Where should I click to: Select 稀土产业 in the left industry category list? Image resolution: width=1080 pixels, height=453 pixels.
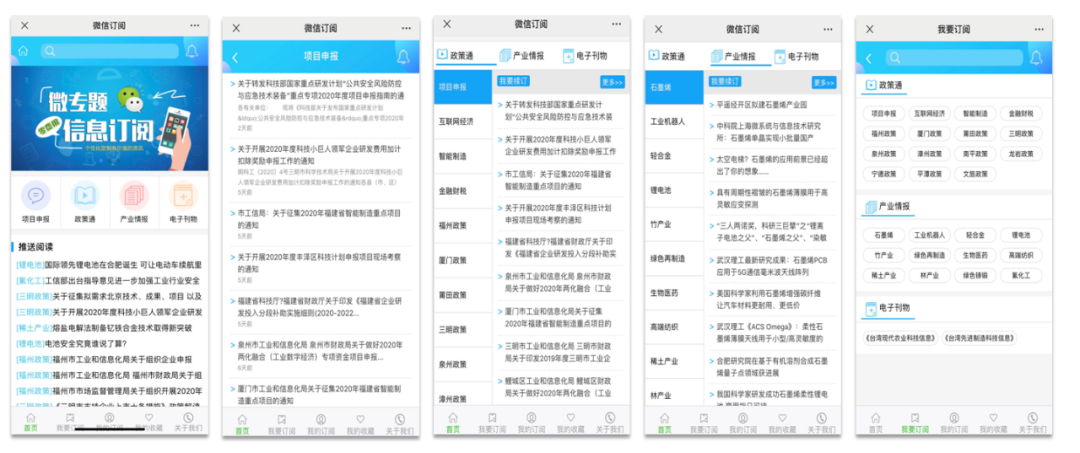[x=674, y=361]
